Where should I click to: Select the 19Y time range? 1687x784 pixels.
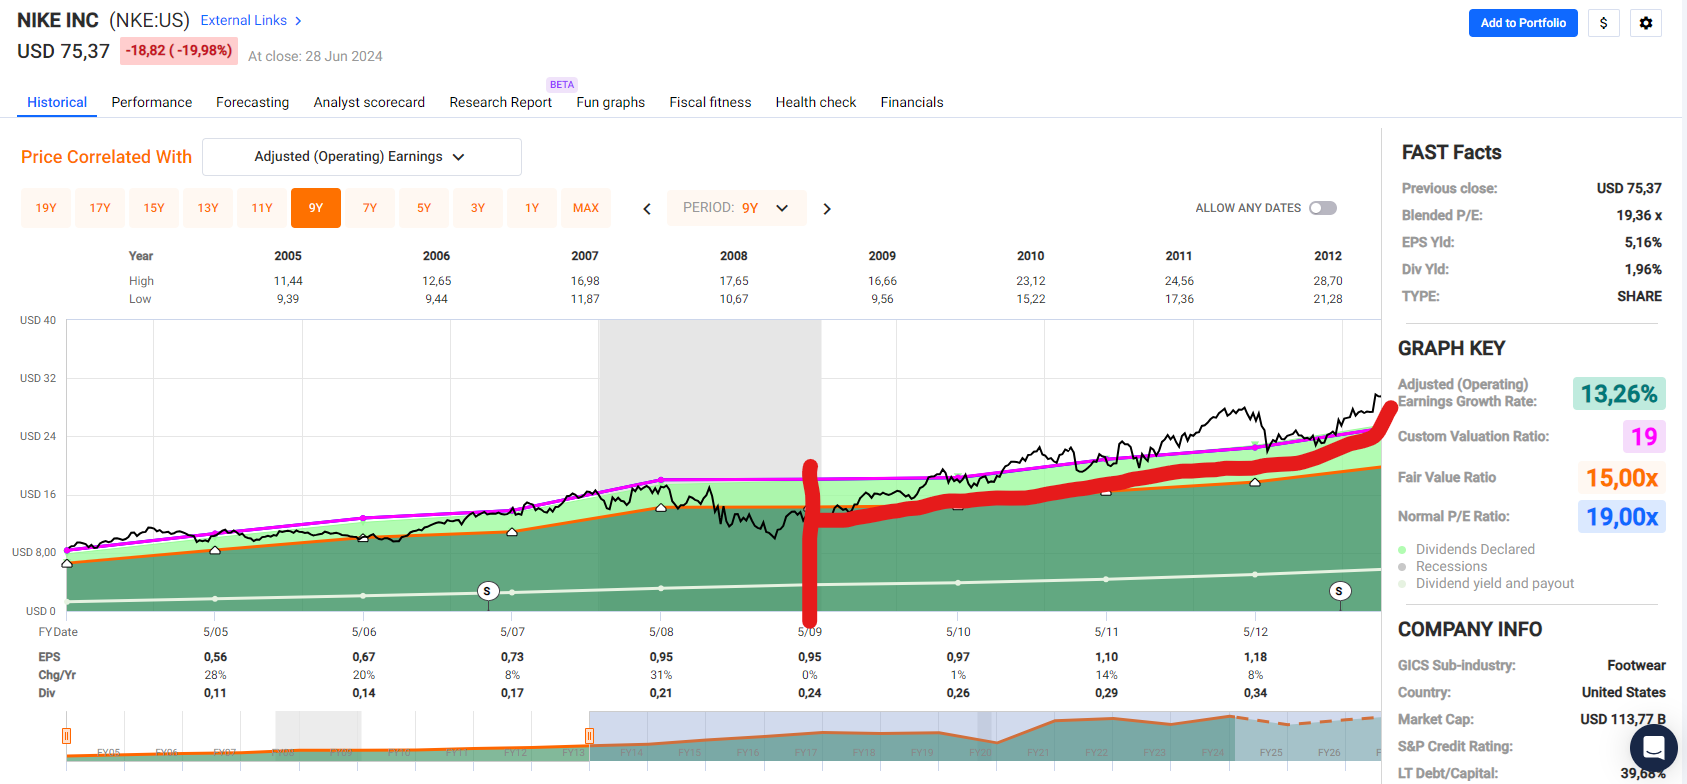pyautogui.click(x=46, y=208)
